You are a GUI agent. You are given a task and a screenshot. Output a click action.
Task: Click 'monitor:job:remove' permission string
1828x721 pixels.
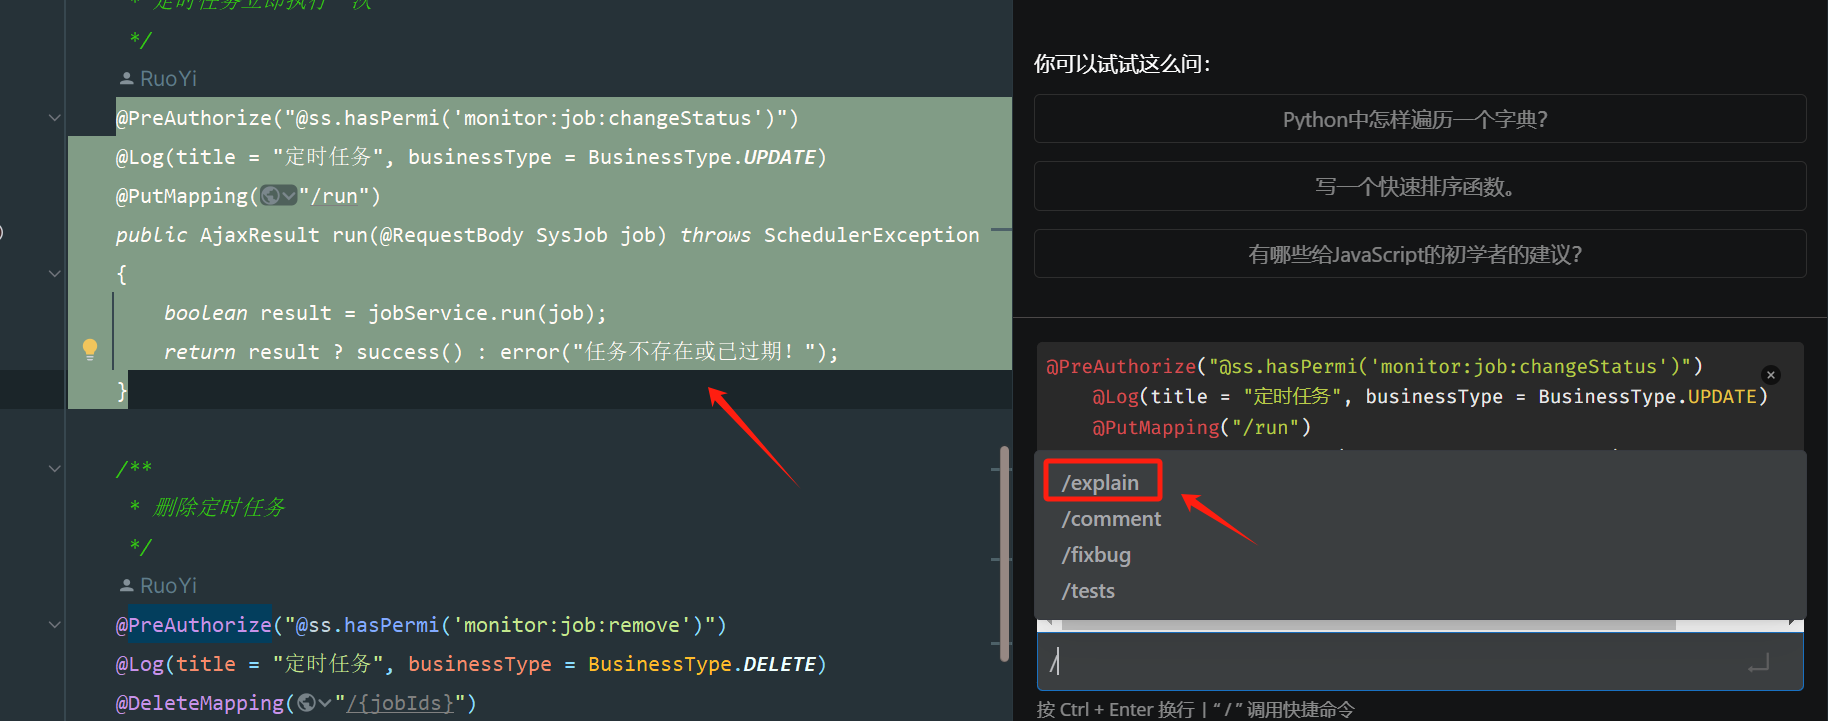pos(572,625)
